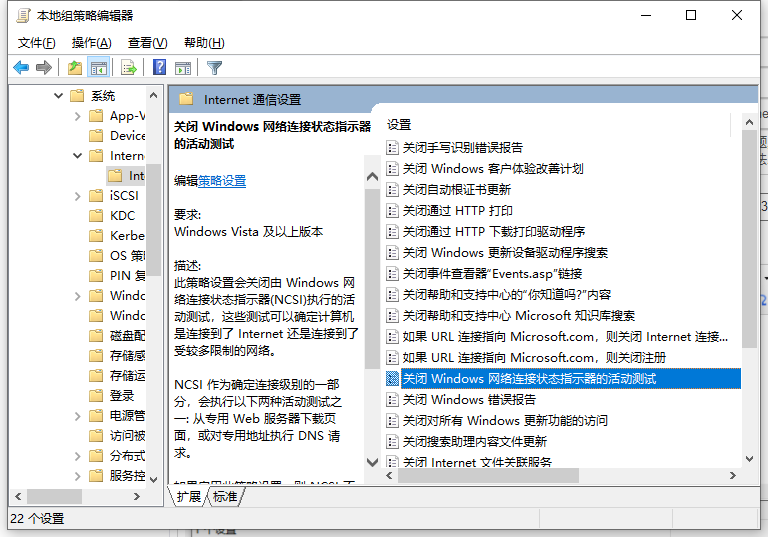Switch to the 扩展 tab

(189, 497)
